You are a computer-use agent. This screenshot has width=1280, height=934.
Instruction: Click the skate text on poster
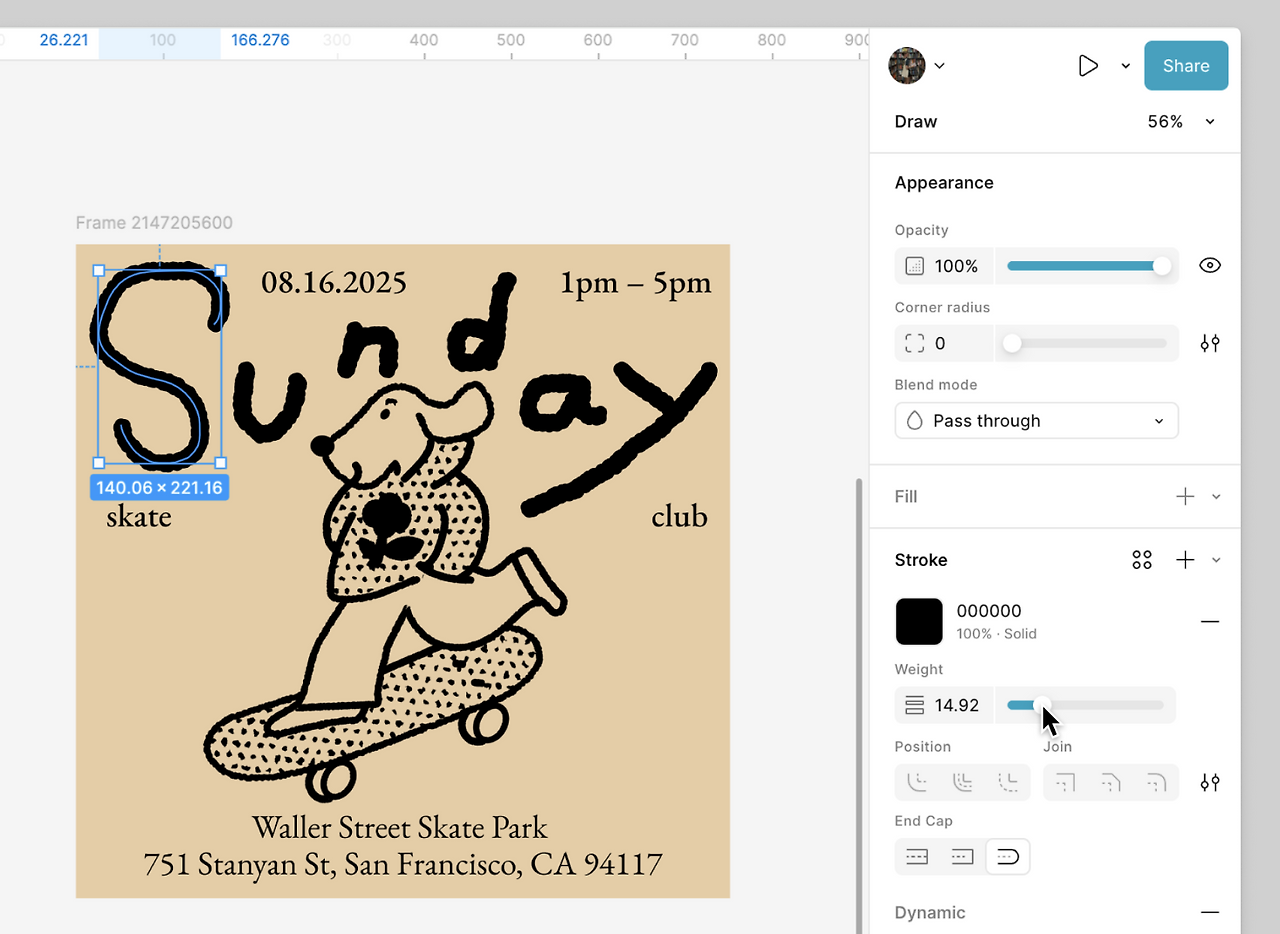pyautogui.click(x=139, y=516)
